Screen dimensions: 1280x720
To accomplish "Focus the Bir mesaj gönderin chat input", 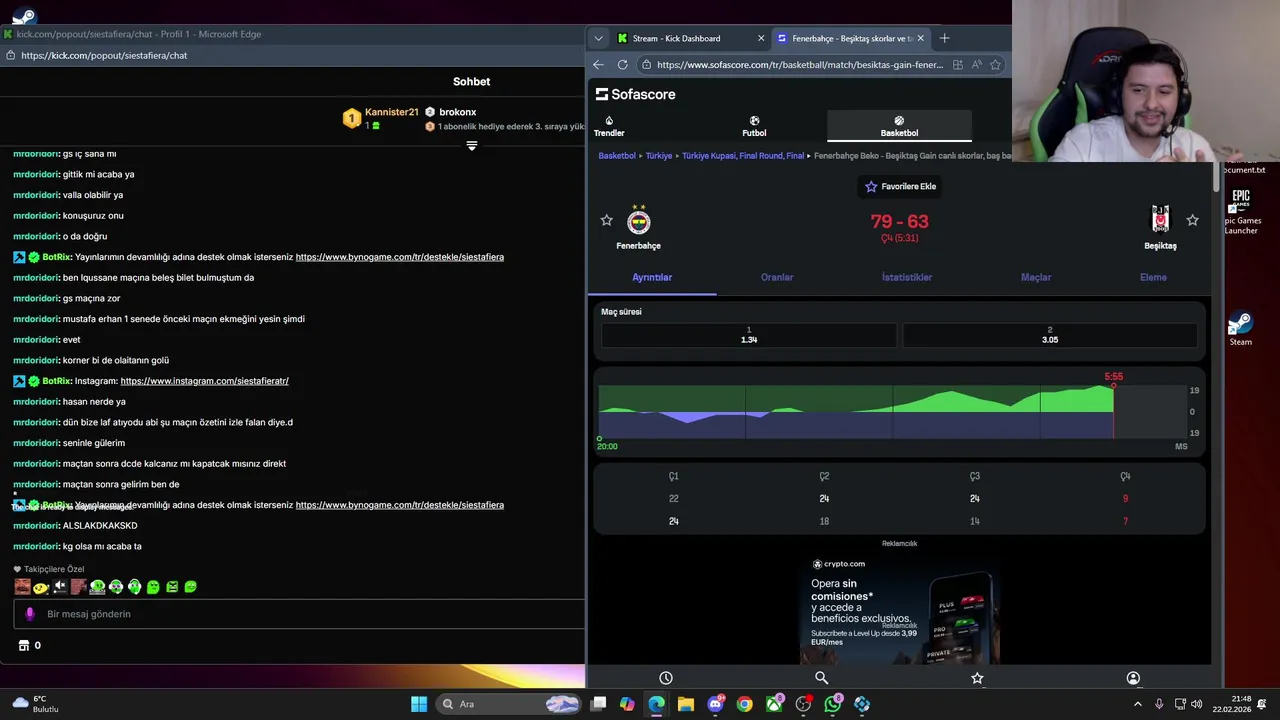I will (x=299, y=614).
